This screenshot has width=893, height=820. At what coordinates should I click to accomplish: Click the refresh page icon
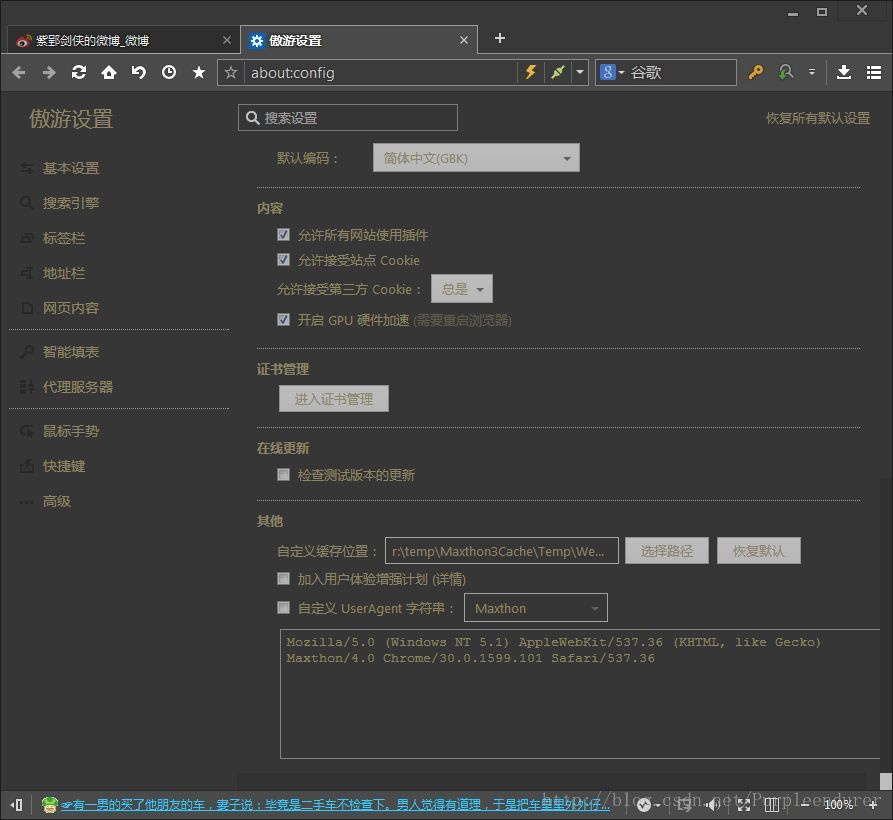(79, 72)
